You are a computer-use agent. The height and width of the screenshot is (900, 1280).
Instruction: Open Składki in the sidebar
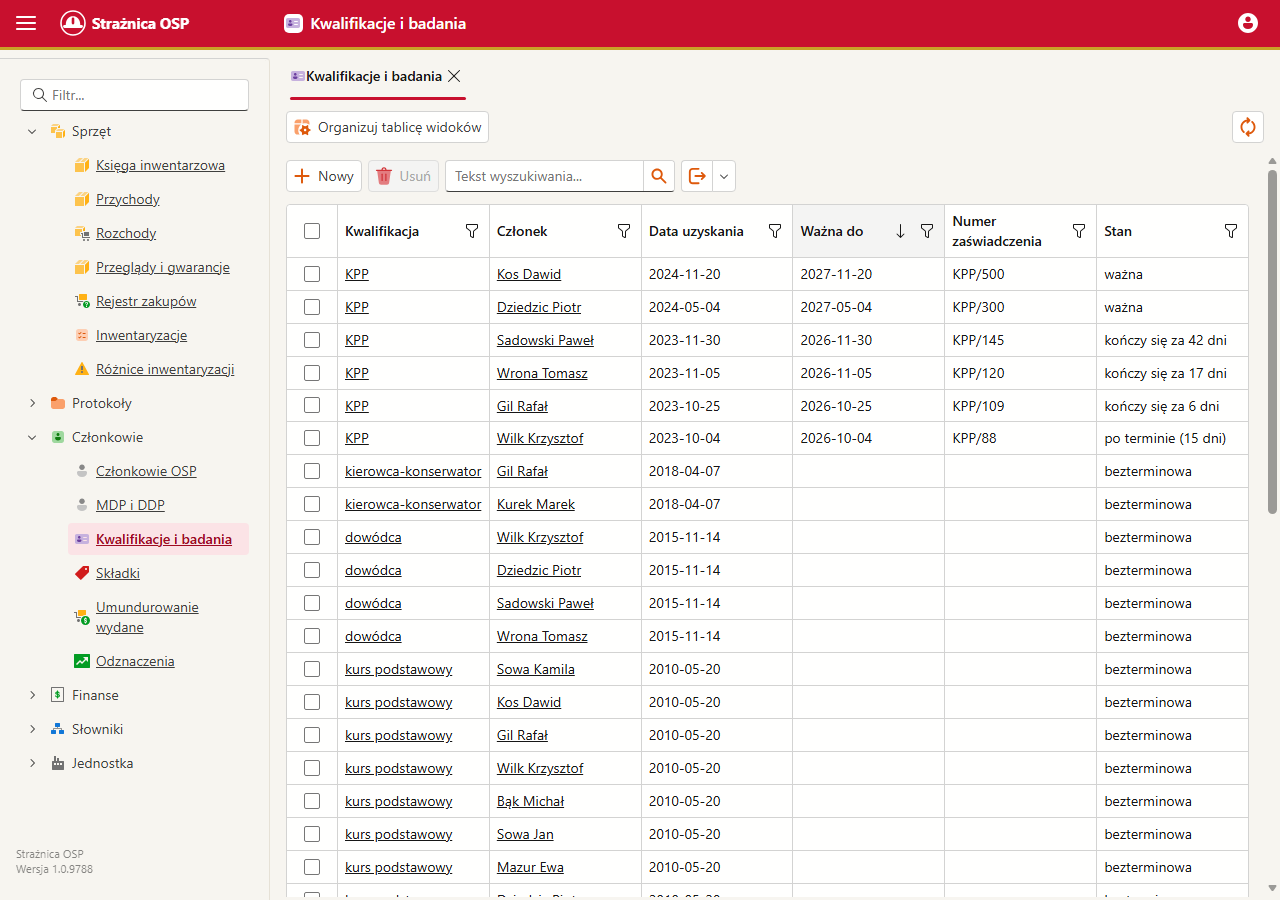(118, 573)
